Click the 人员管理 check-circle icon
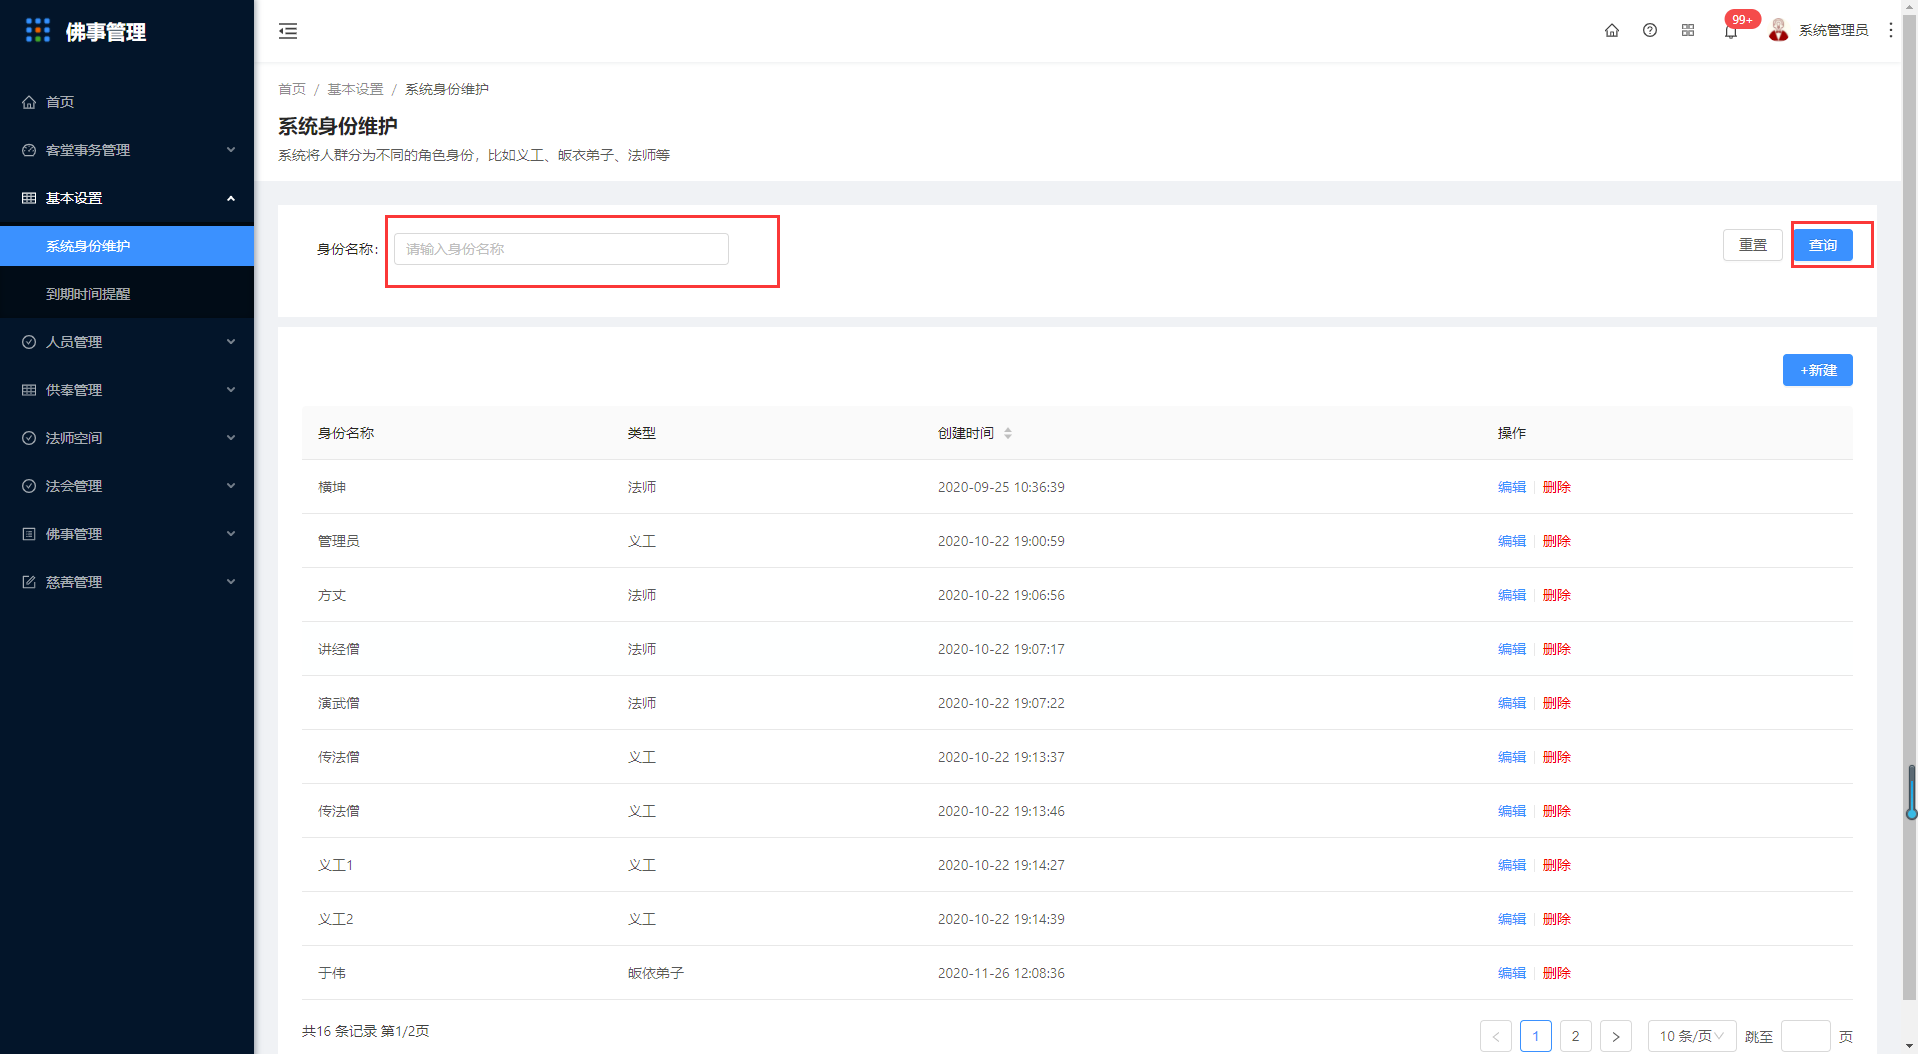The height and width of the screenshot is (1054, 1918). pos(29,342)
